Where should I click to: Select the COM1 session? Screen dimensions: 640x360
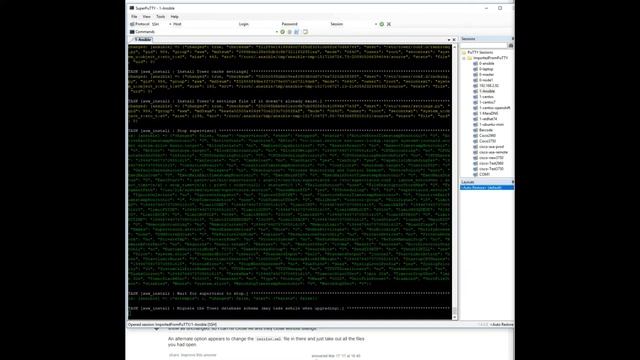[x=484, y=174]
